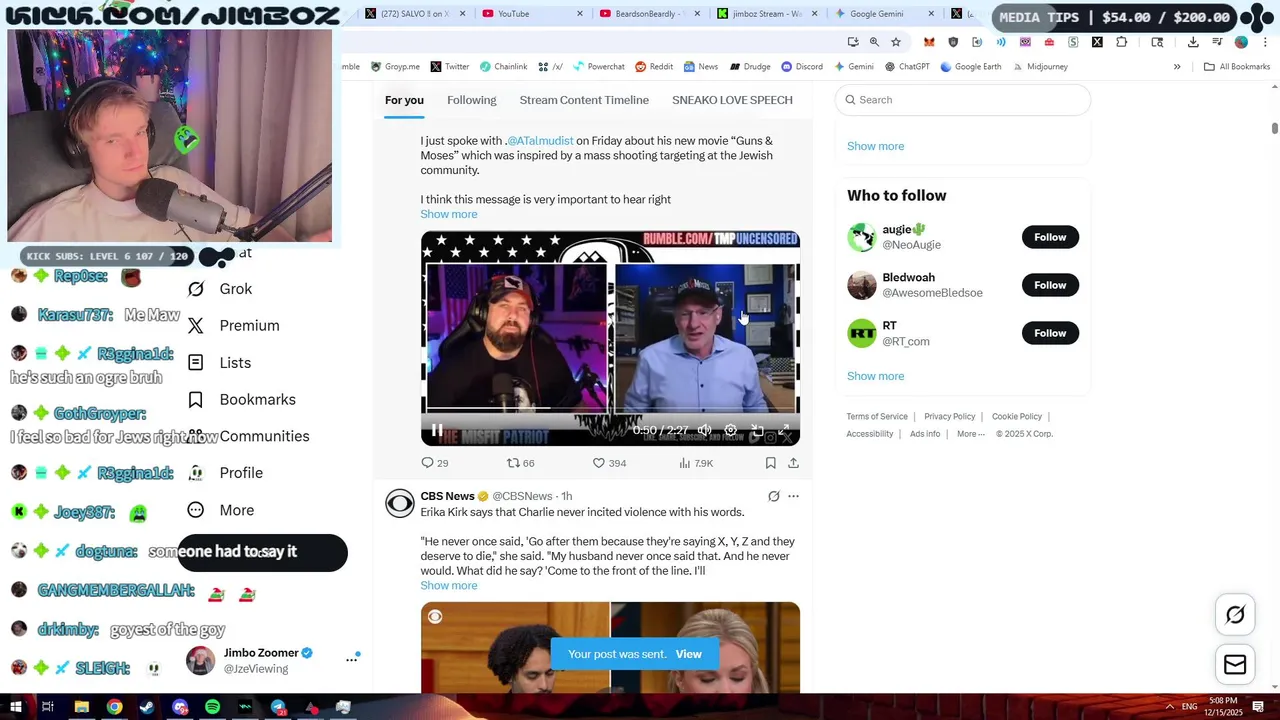
Task: Open Premium in the X sidebar
Action: point(234,326)
